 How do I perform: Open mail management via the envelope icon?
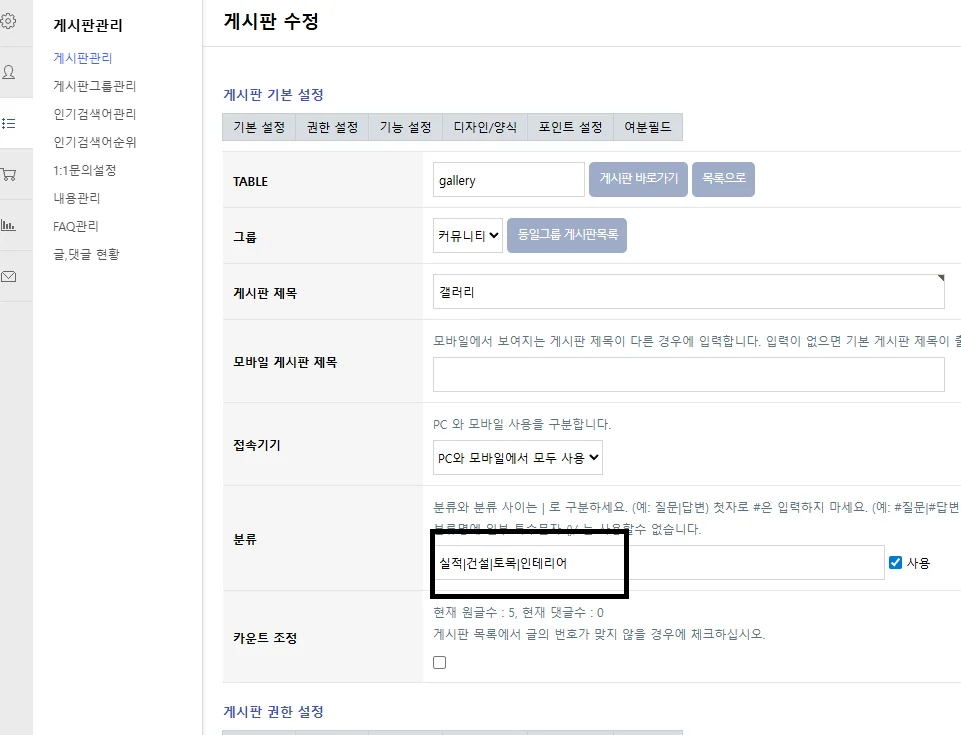pos(9,276)
